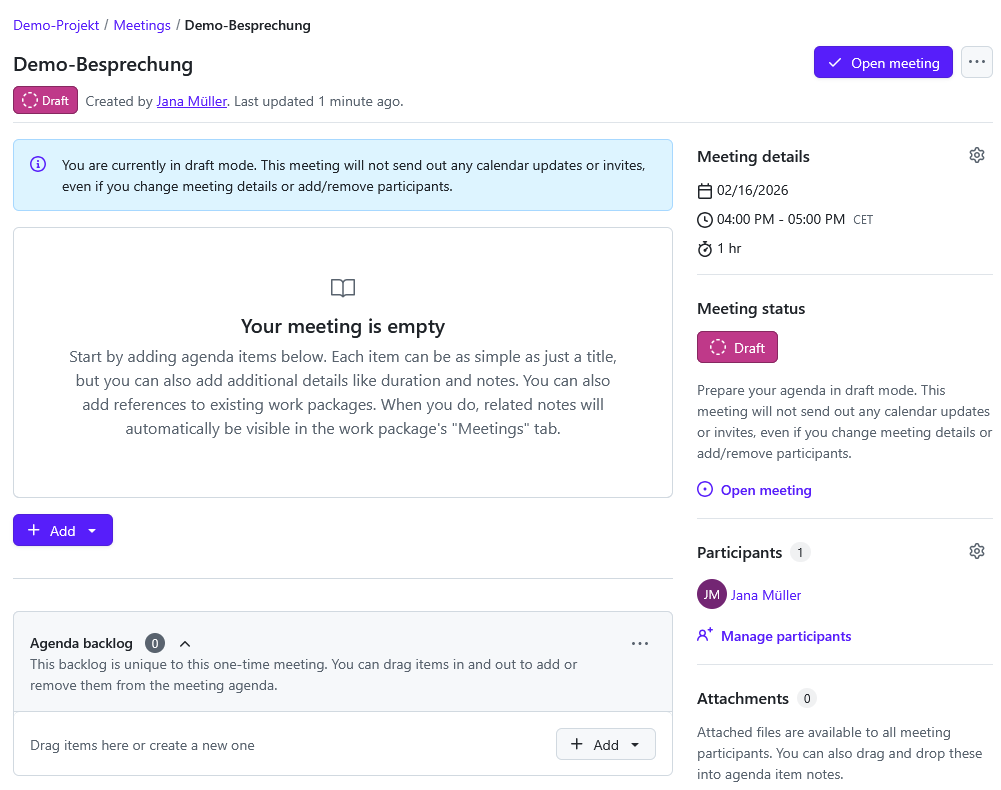Click the clock icon beside the meeting time

[x=705, y=218]
